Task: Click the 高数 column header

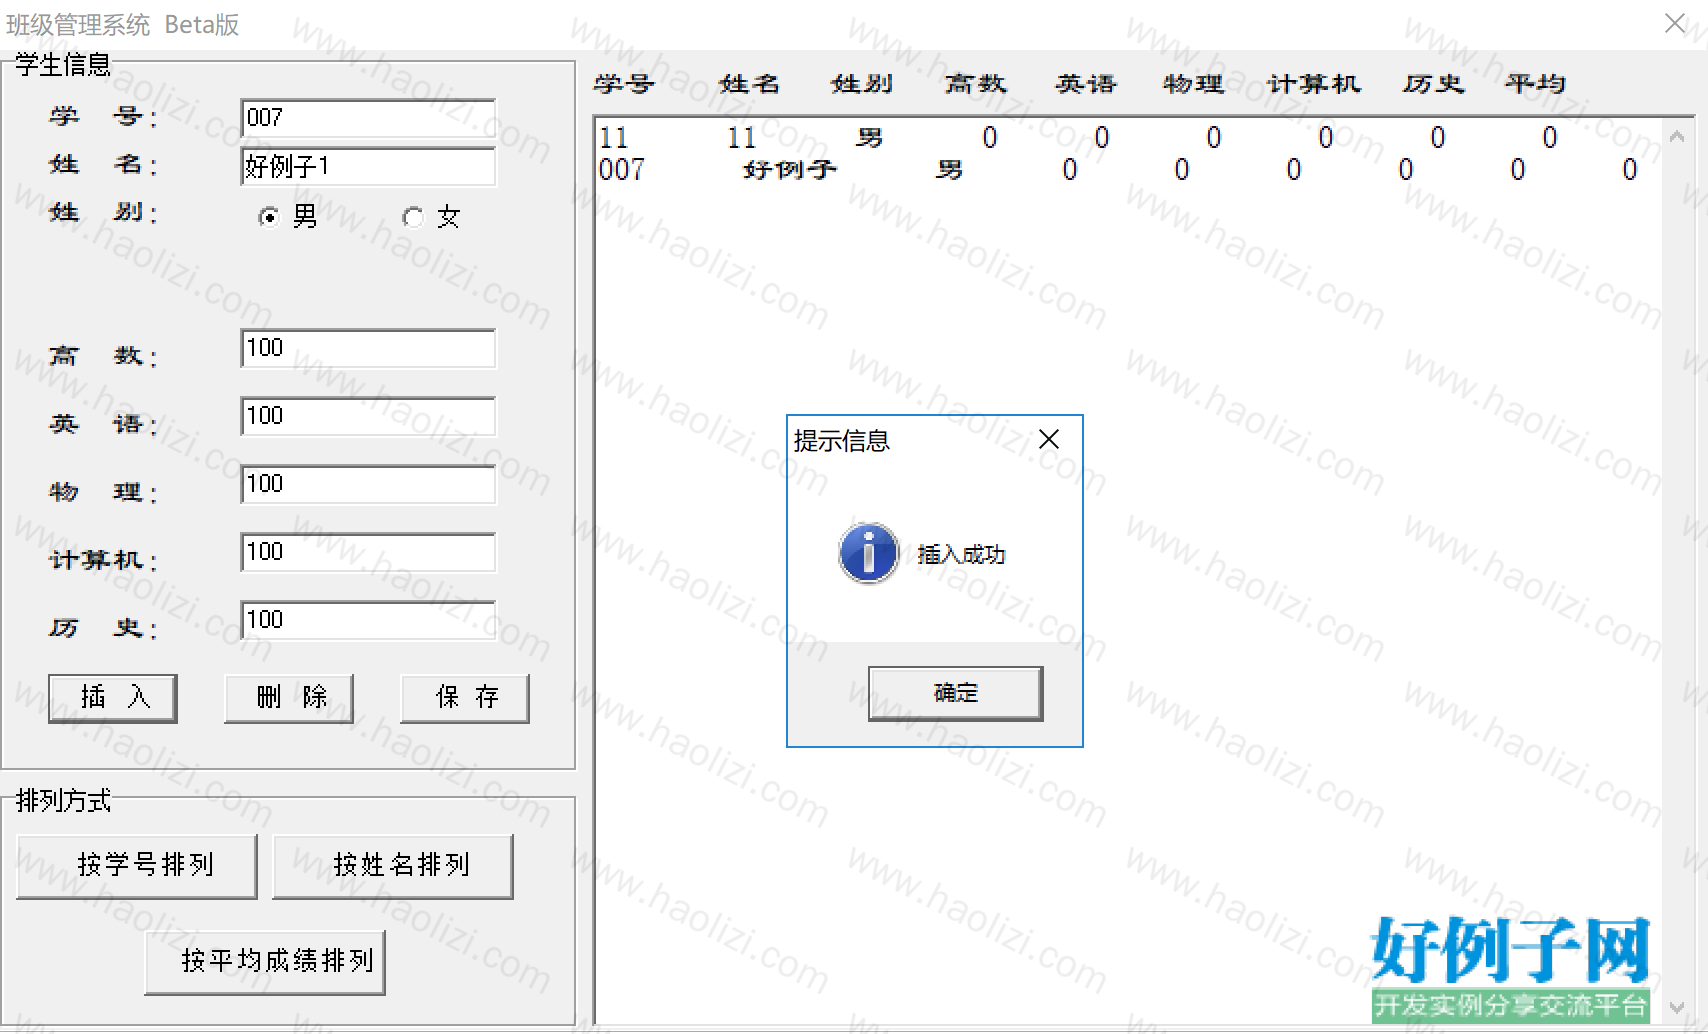Action: 975,84
